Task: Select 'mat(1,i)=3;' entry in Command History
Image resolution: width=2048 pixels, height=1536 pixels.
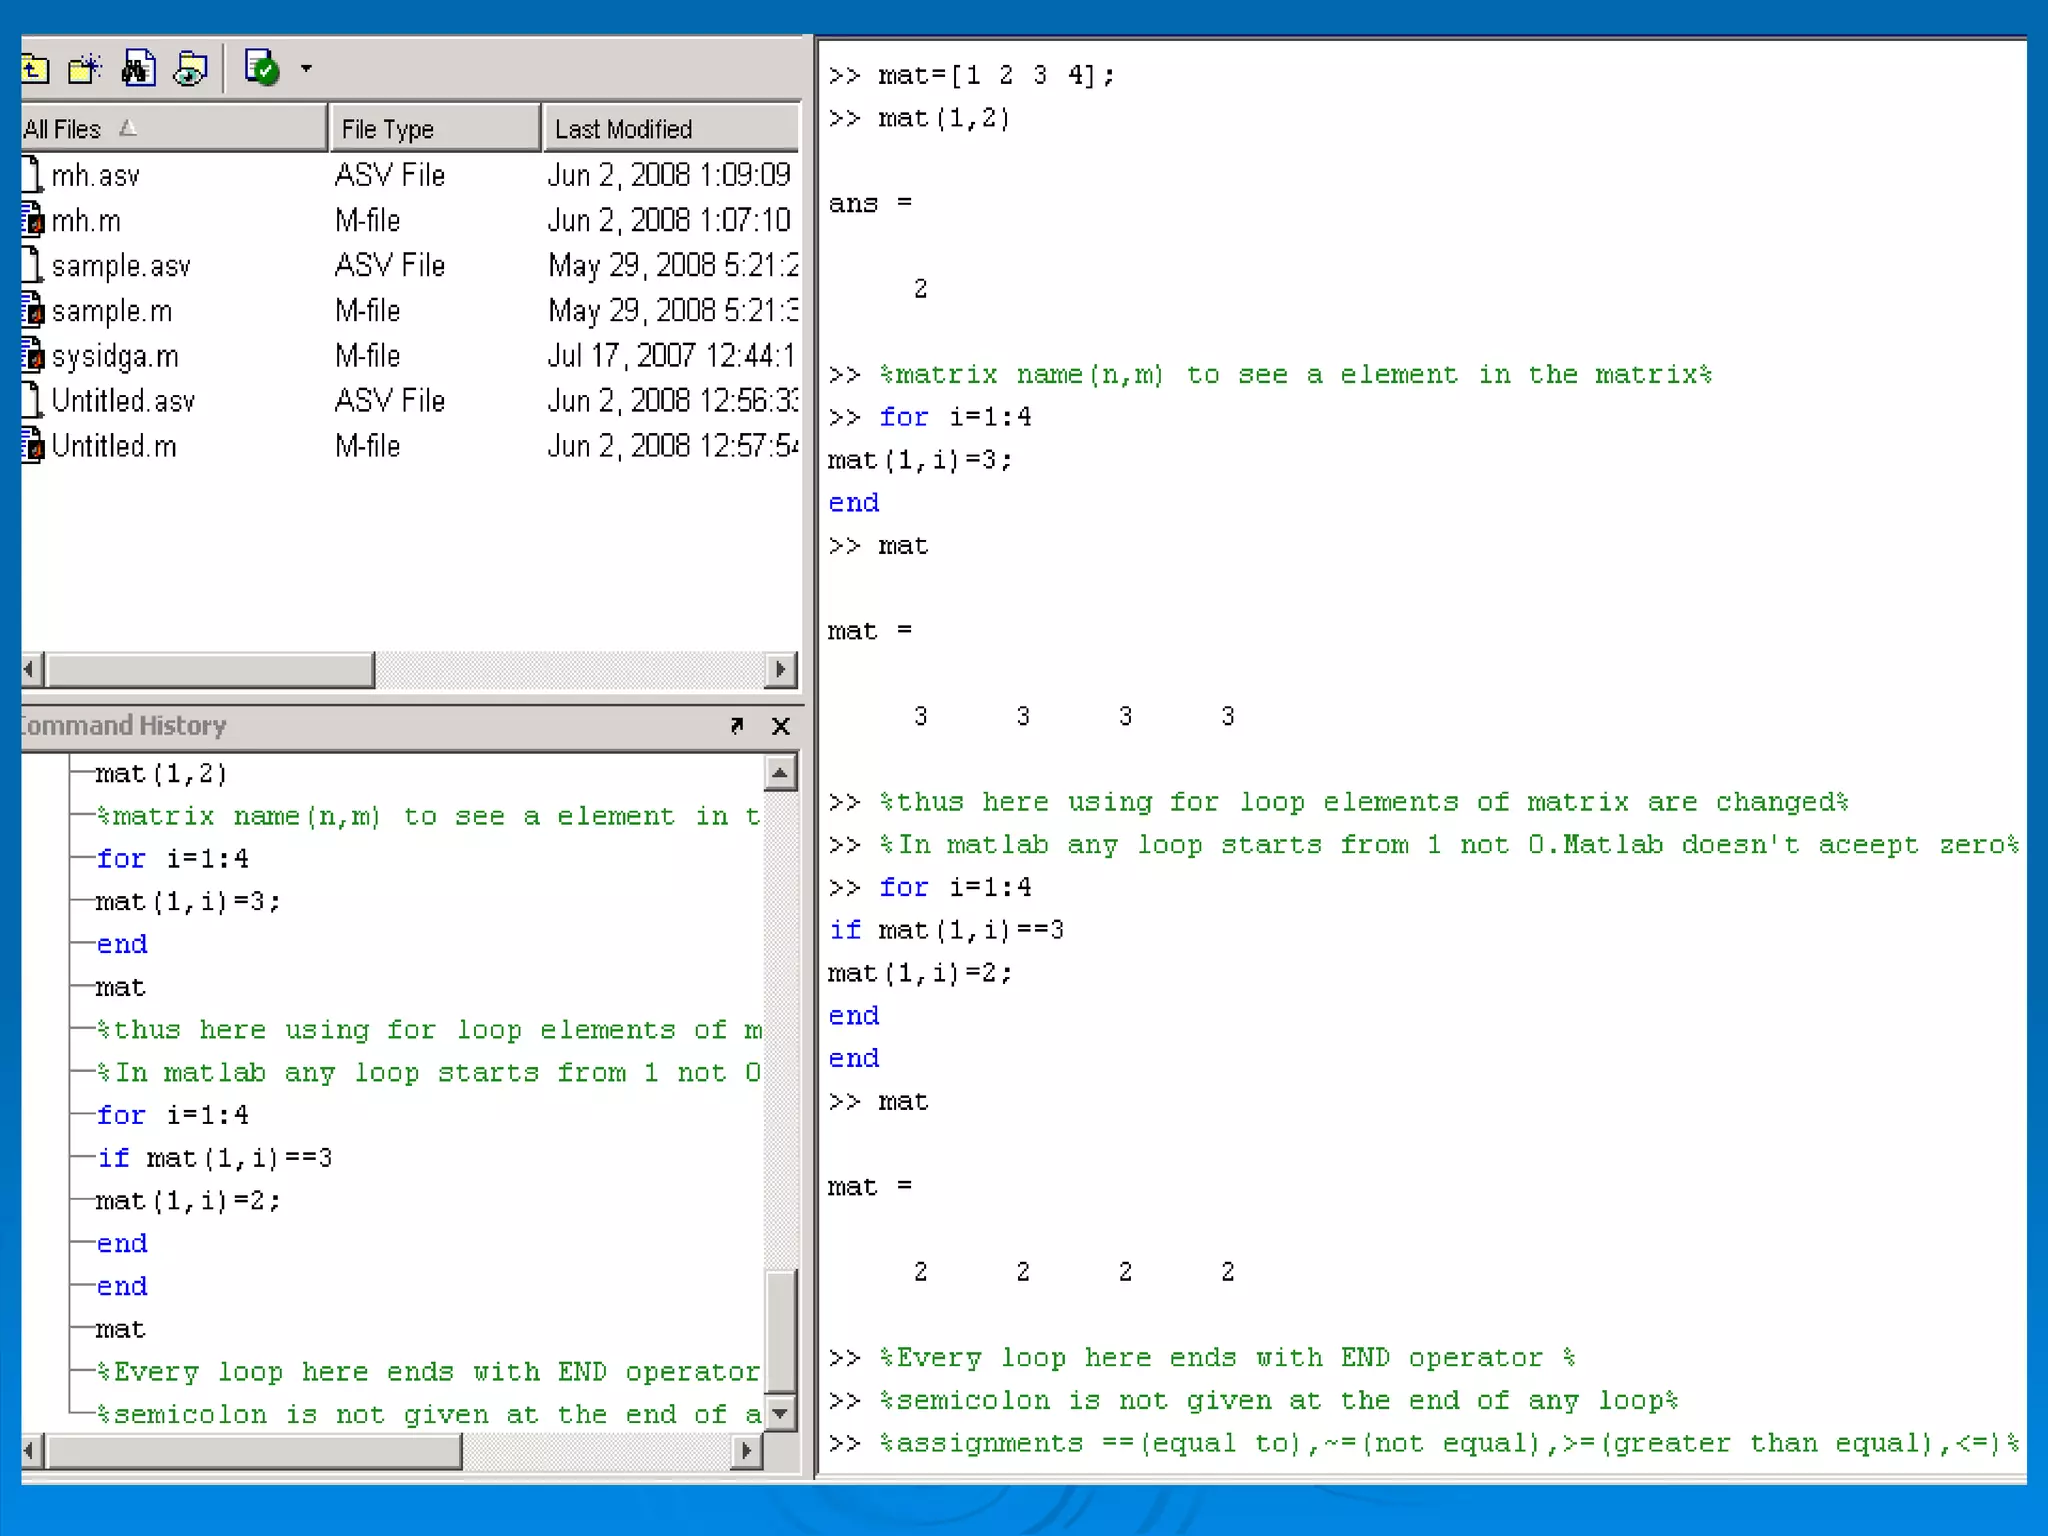Action: 187,902
